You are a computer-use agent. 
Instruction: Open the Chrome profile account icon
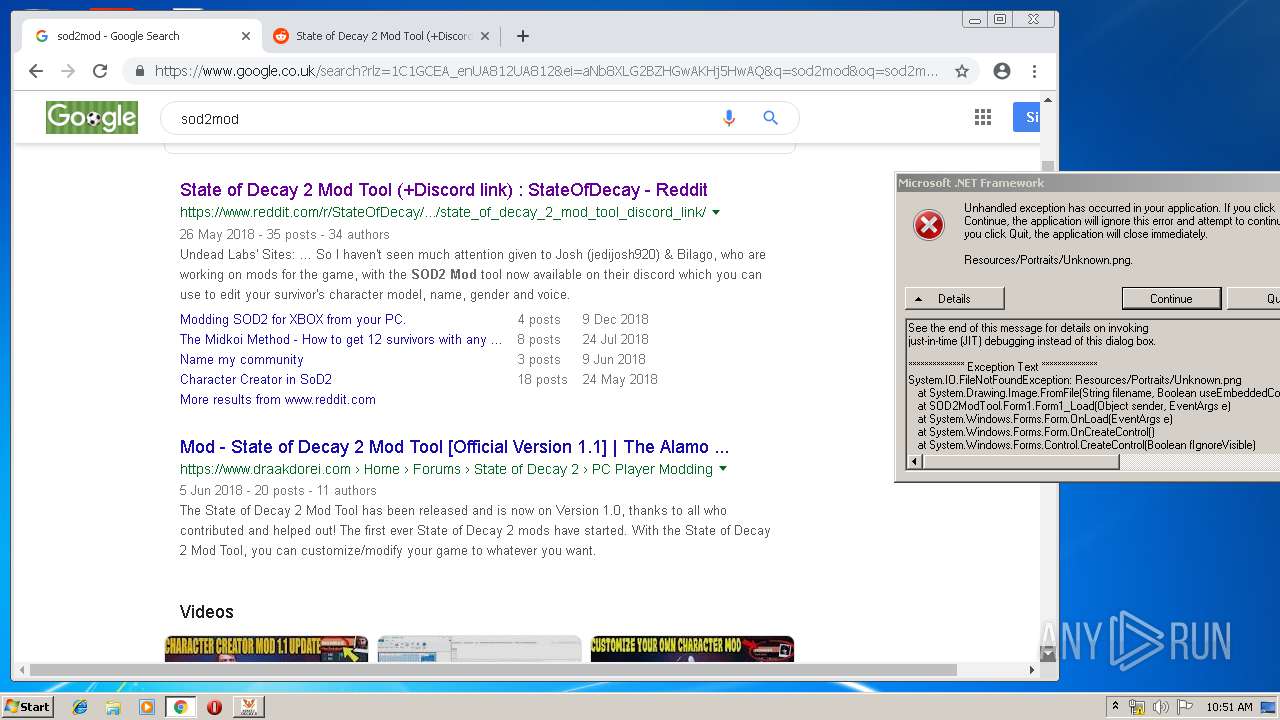point(1002,71)
